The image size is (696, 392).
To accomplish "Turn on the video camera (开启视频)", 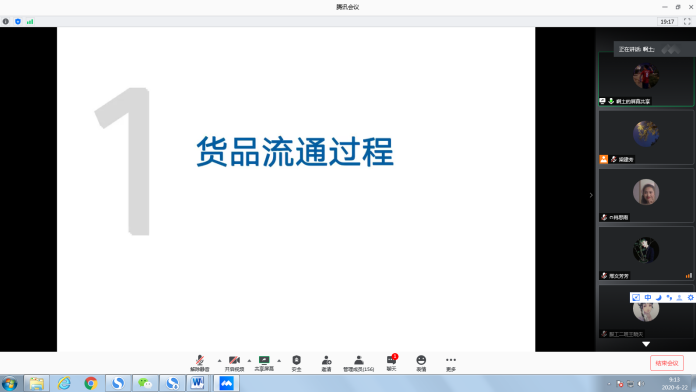I will (234, 363).
